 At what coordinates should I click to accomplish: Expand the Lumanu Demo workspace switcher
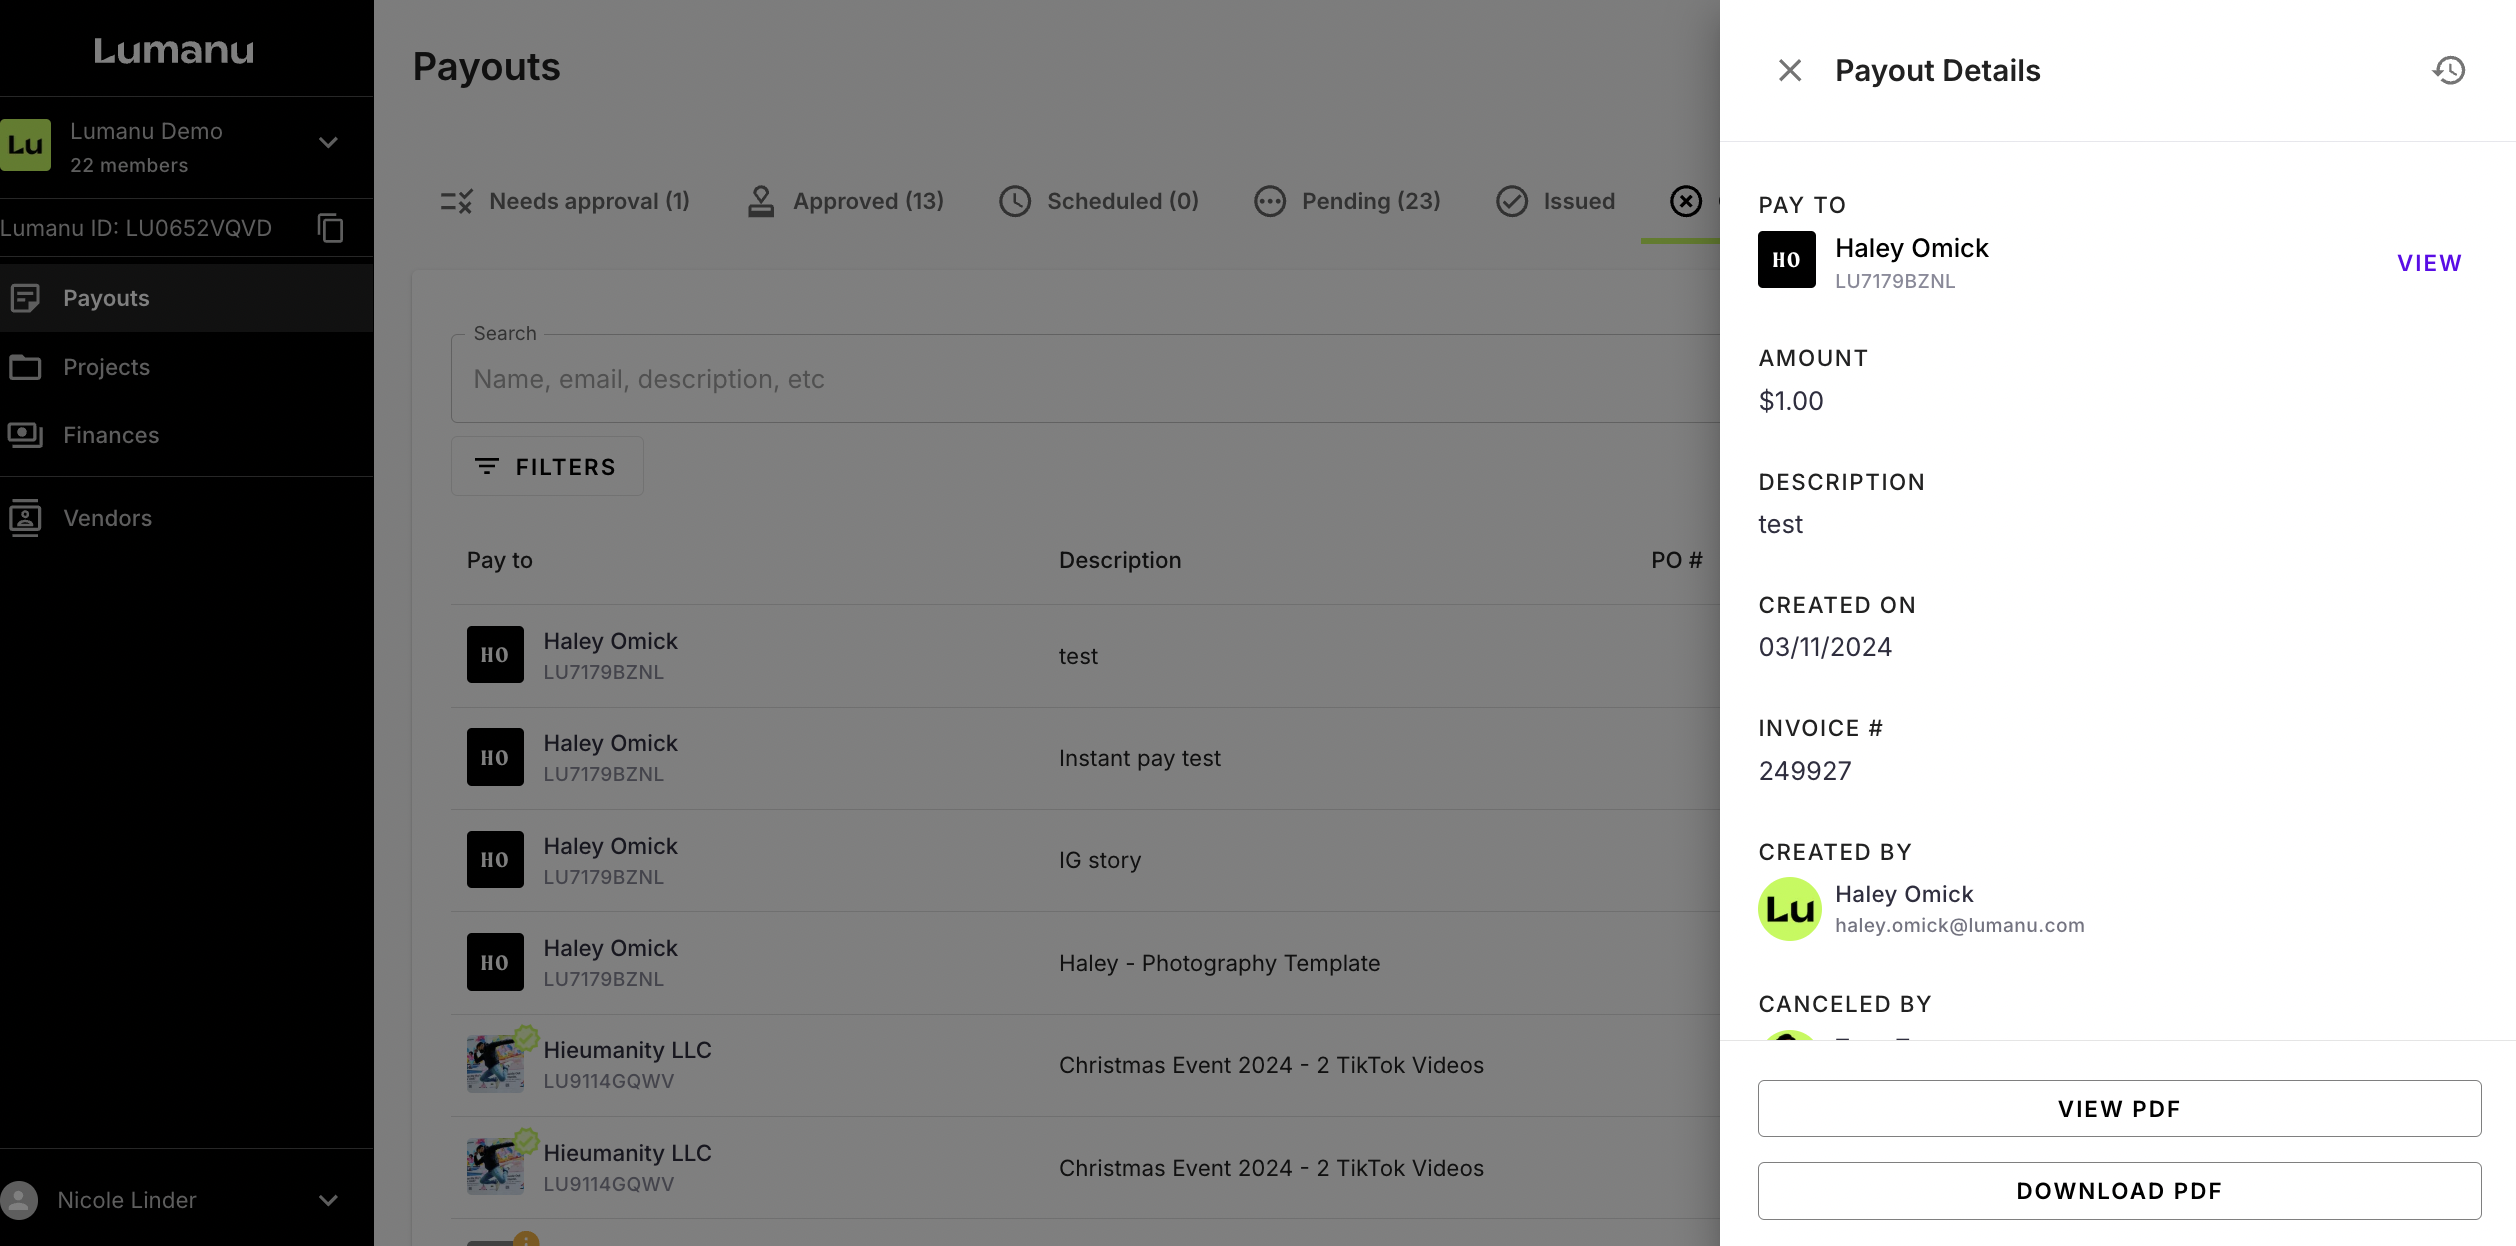tap(328, 143)
